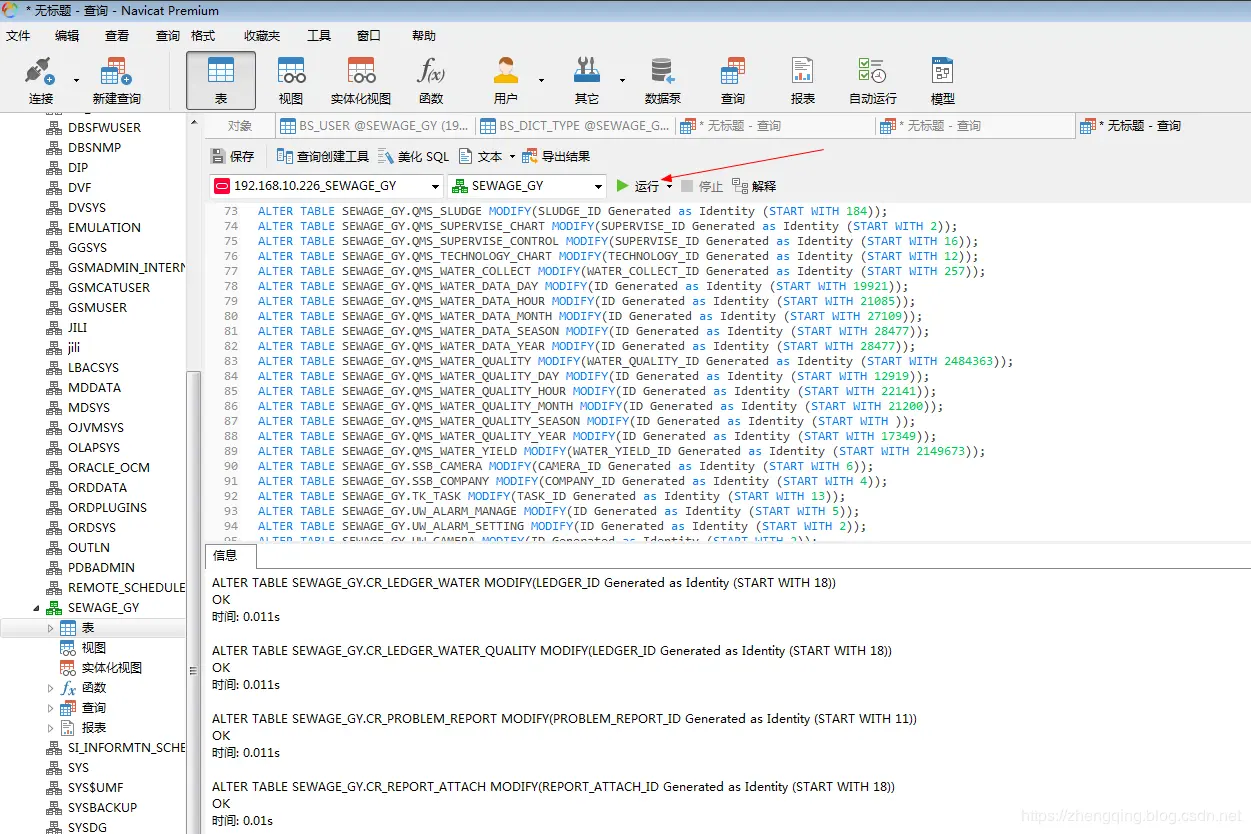Select the MDDATA schema

pyautogui.click(x=94, y=388)
